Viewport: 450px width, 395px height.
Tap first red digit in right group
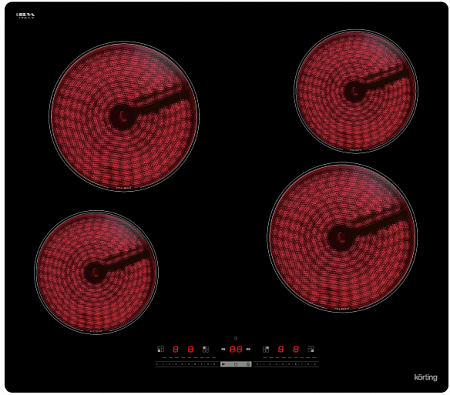click(281, 349)
